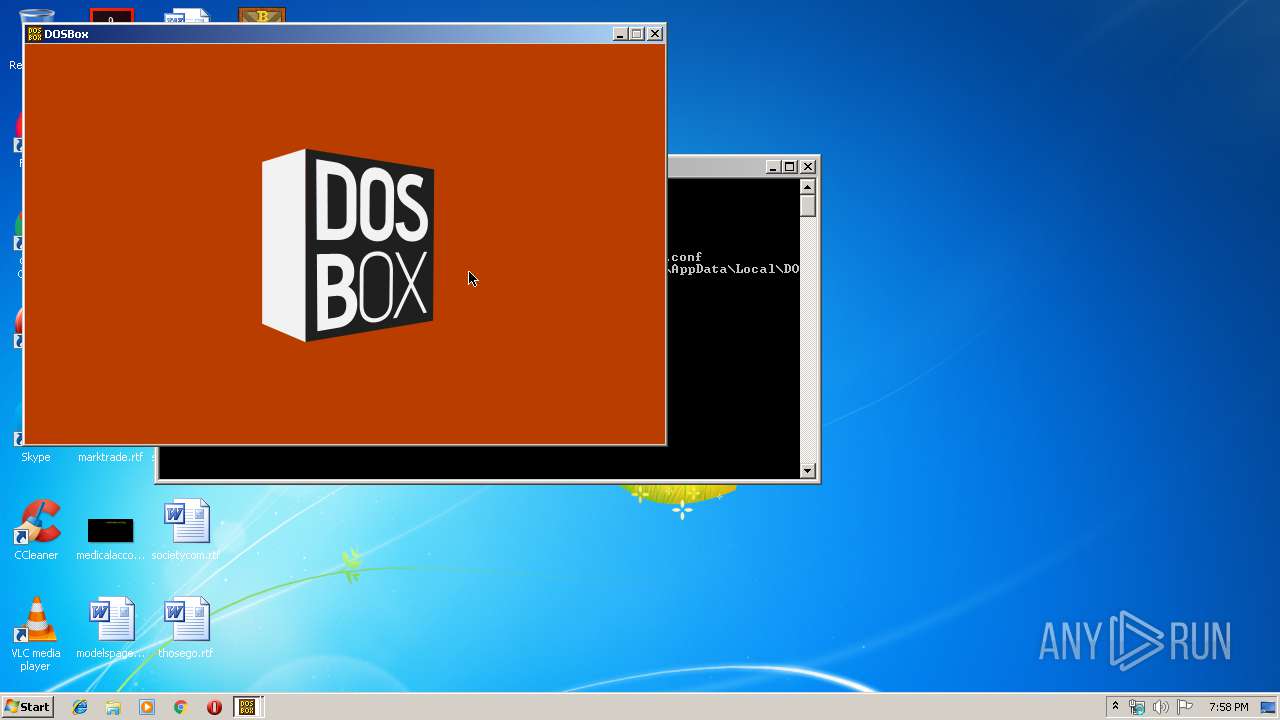Click console scrollbar up arrow
This screenshot has width=1280, height=720.
click(x=808, y=187)
